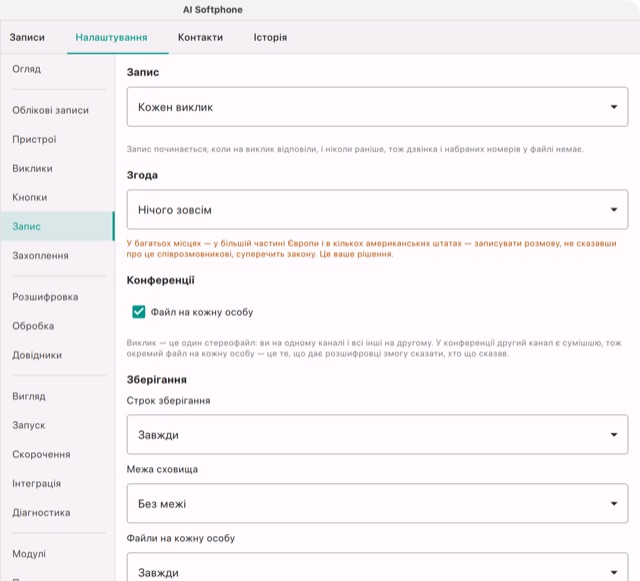Expand the Межа сховища dropdown
Screen dimensions: 640x581
(x=377, y=503)
